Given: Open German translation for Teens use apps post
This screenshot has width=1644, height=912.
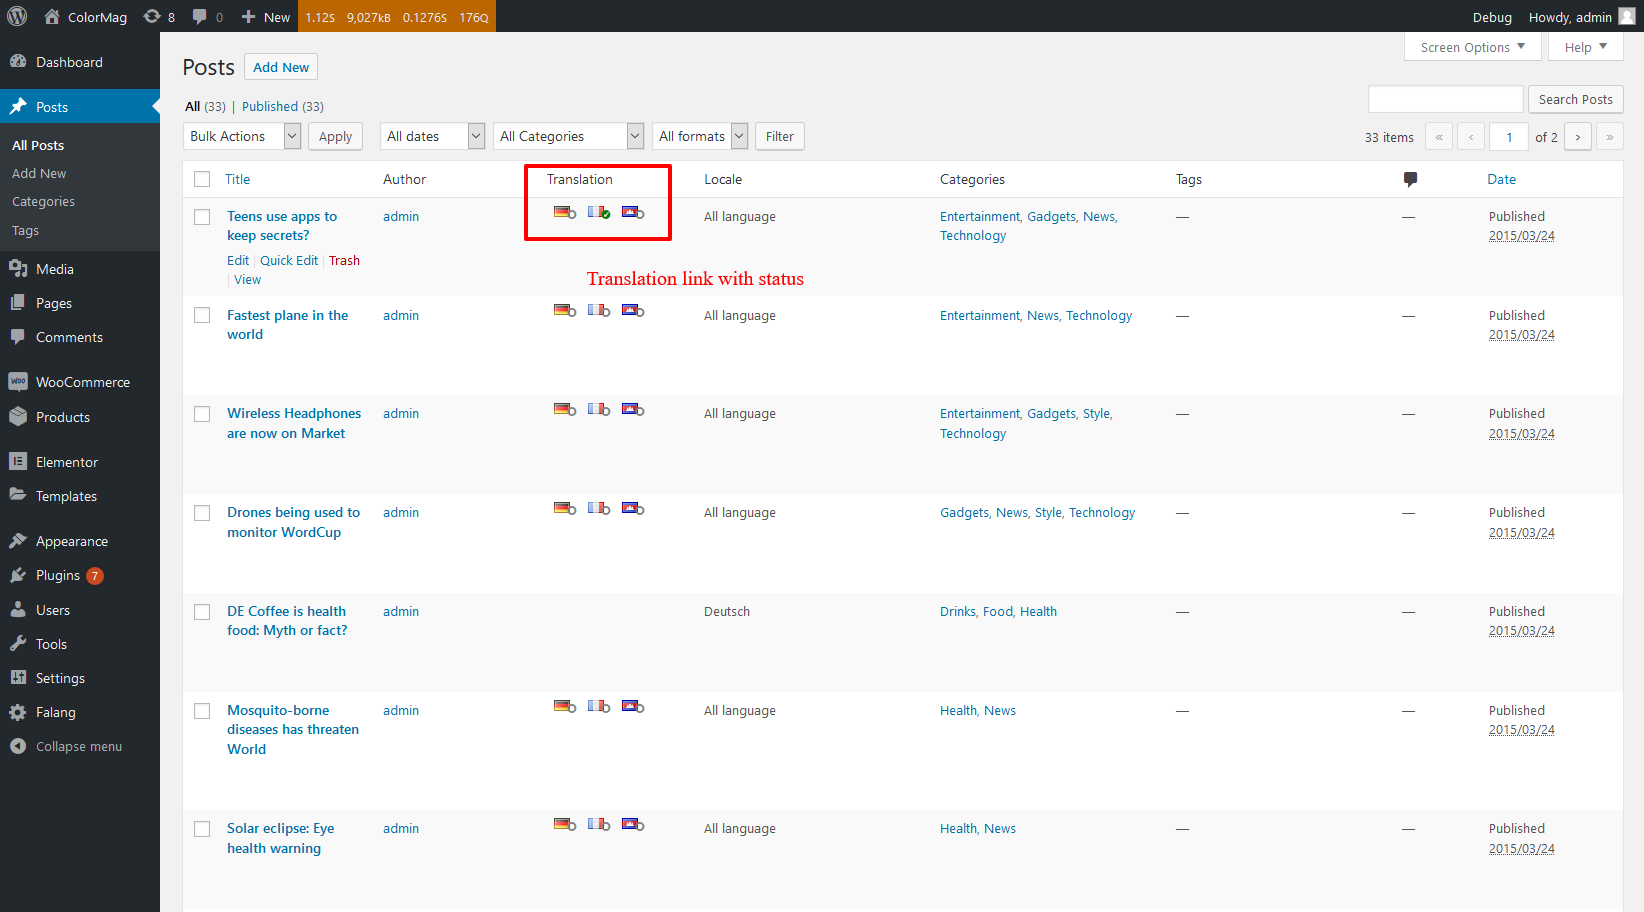Looking at the screenshot, I should (x=565, y=212).
